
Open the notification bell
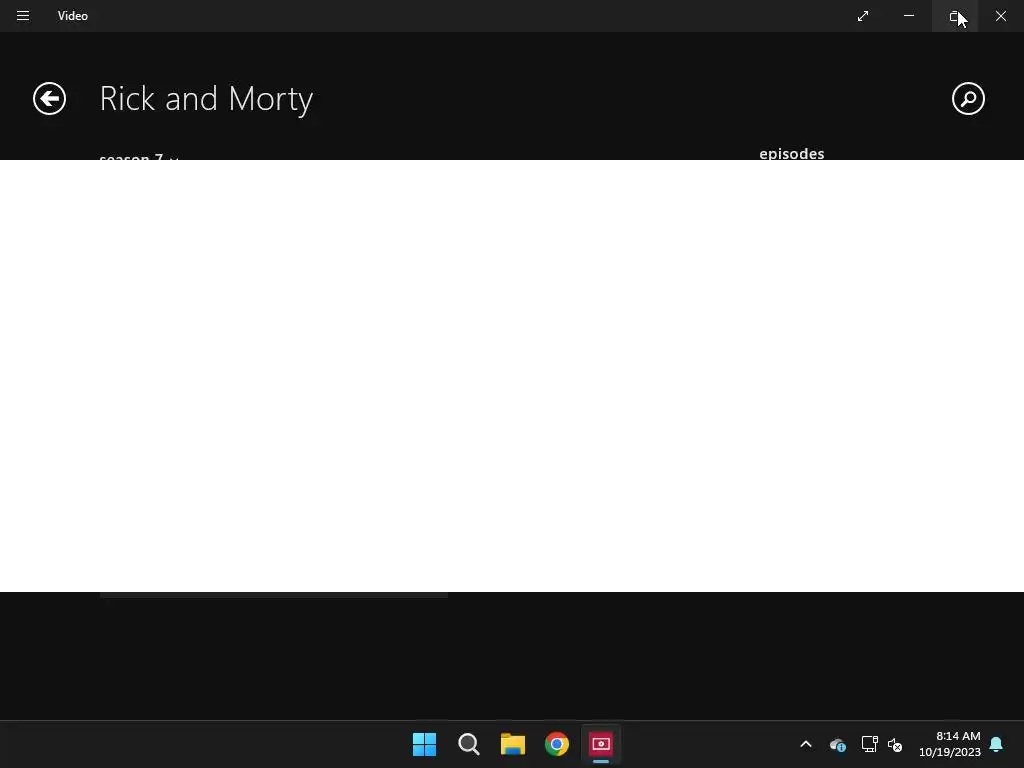coord(997,744)
